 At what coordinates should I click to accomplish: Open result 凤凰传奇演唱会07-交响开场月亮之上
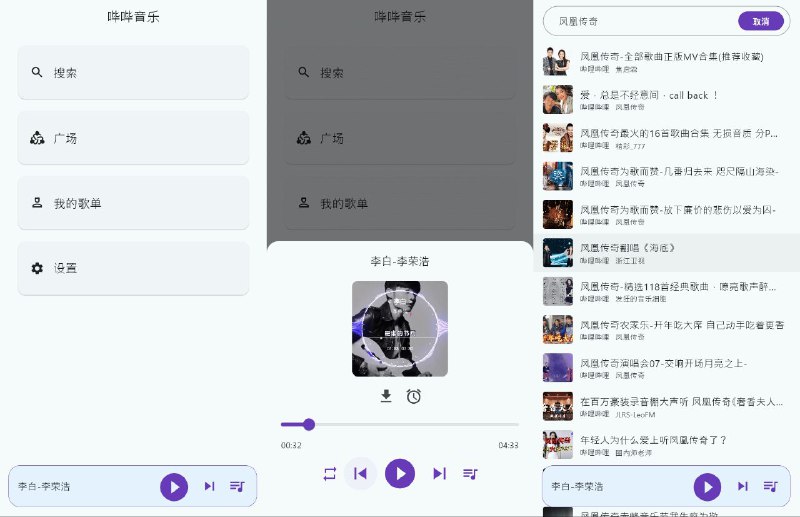[x=666, y=368]
